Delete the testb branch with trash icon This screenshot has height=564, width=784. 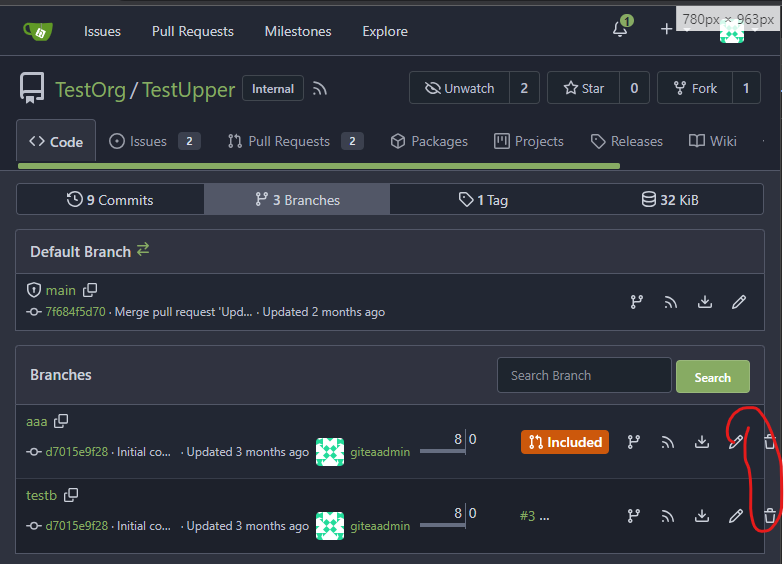(x=769, y=516)
